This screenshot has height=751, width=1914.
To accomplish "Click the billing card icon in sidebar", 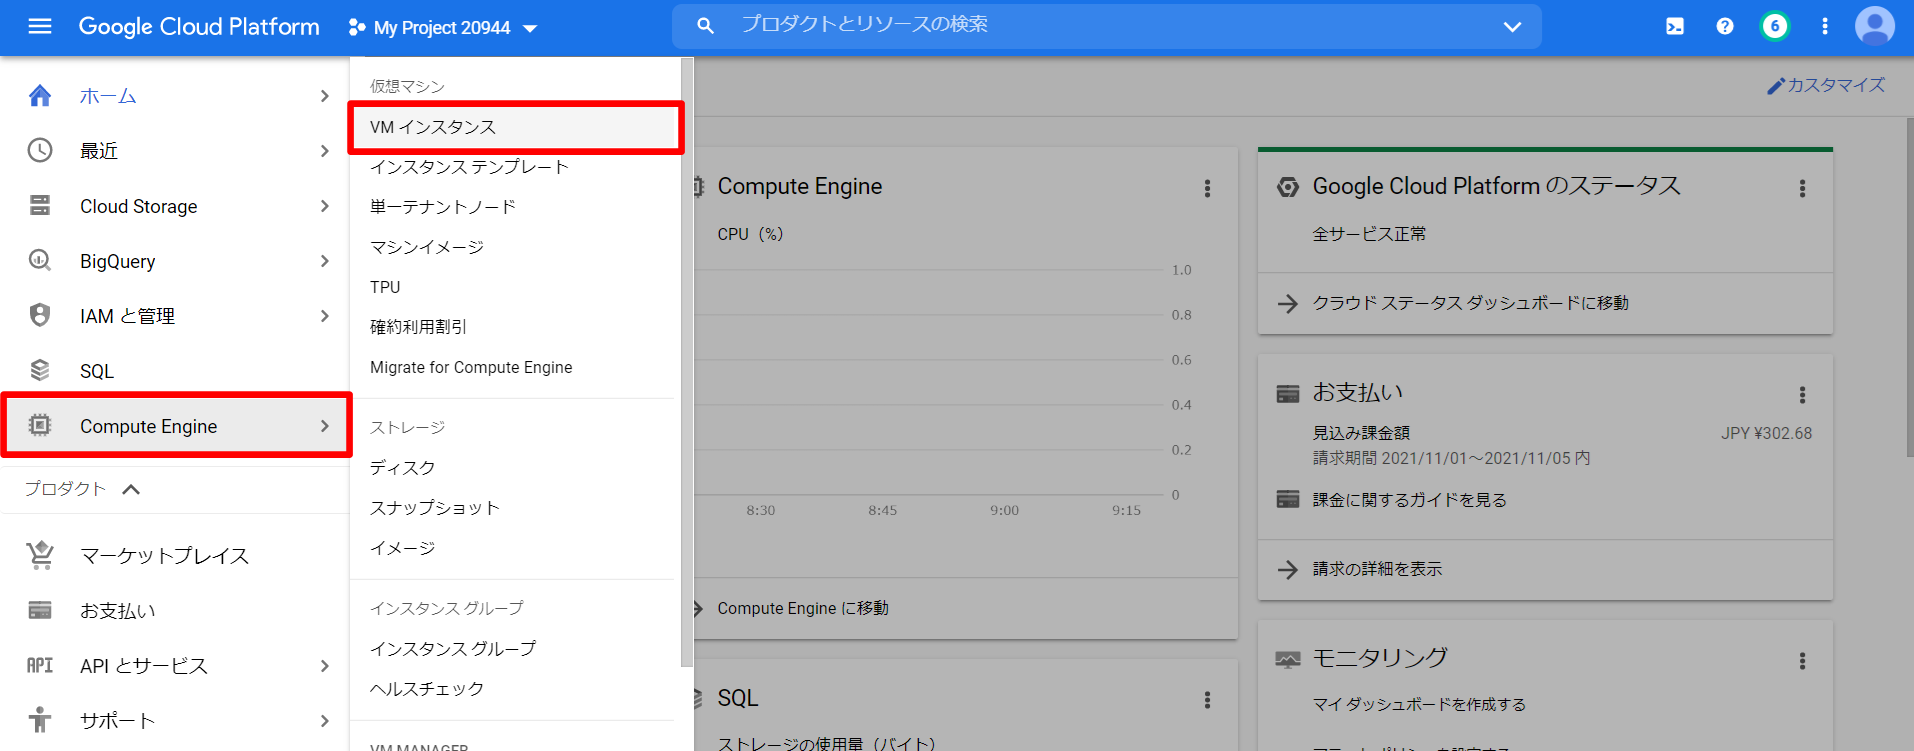I will point(40,610).
